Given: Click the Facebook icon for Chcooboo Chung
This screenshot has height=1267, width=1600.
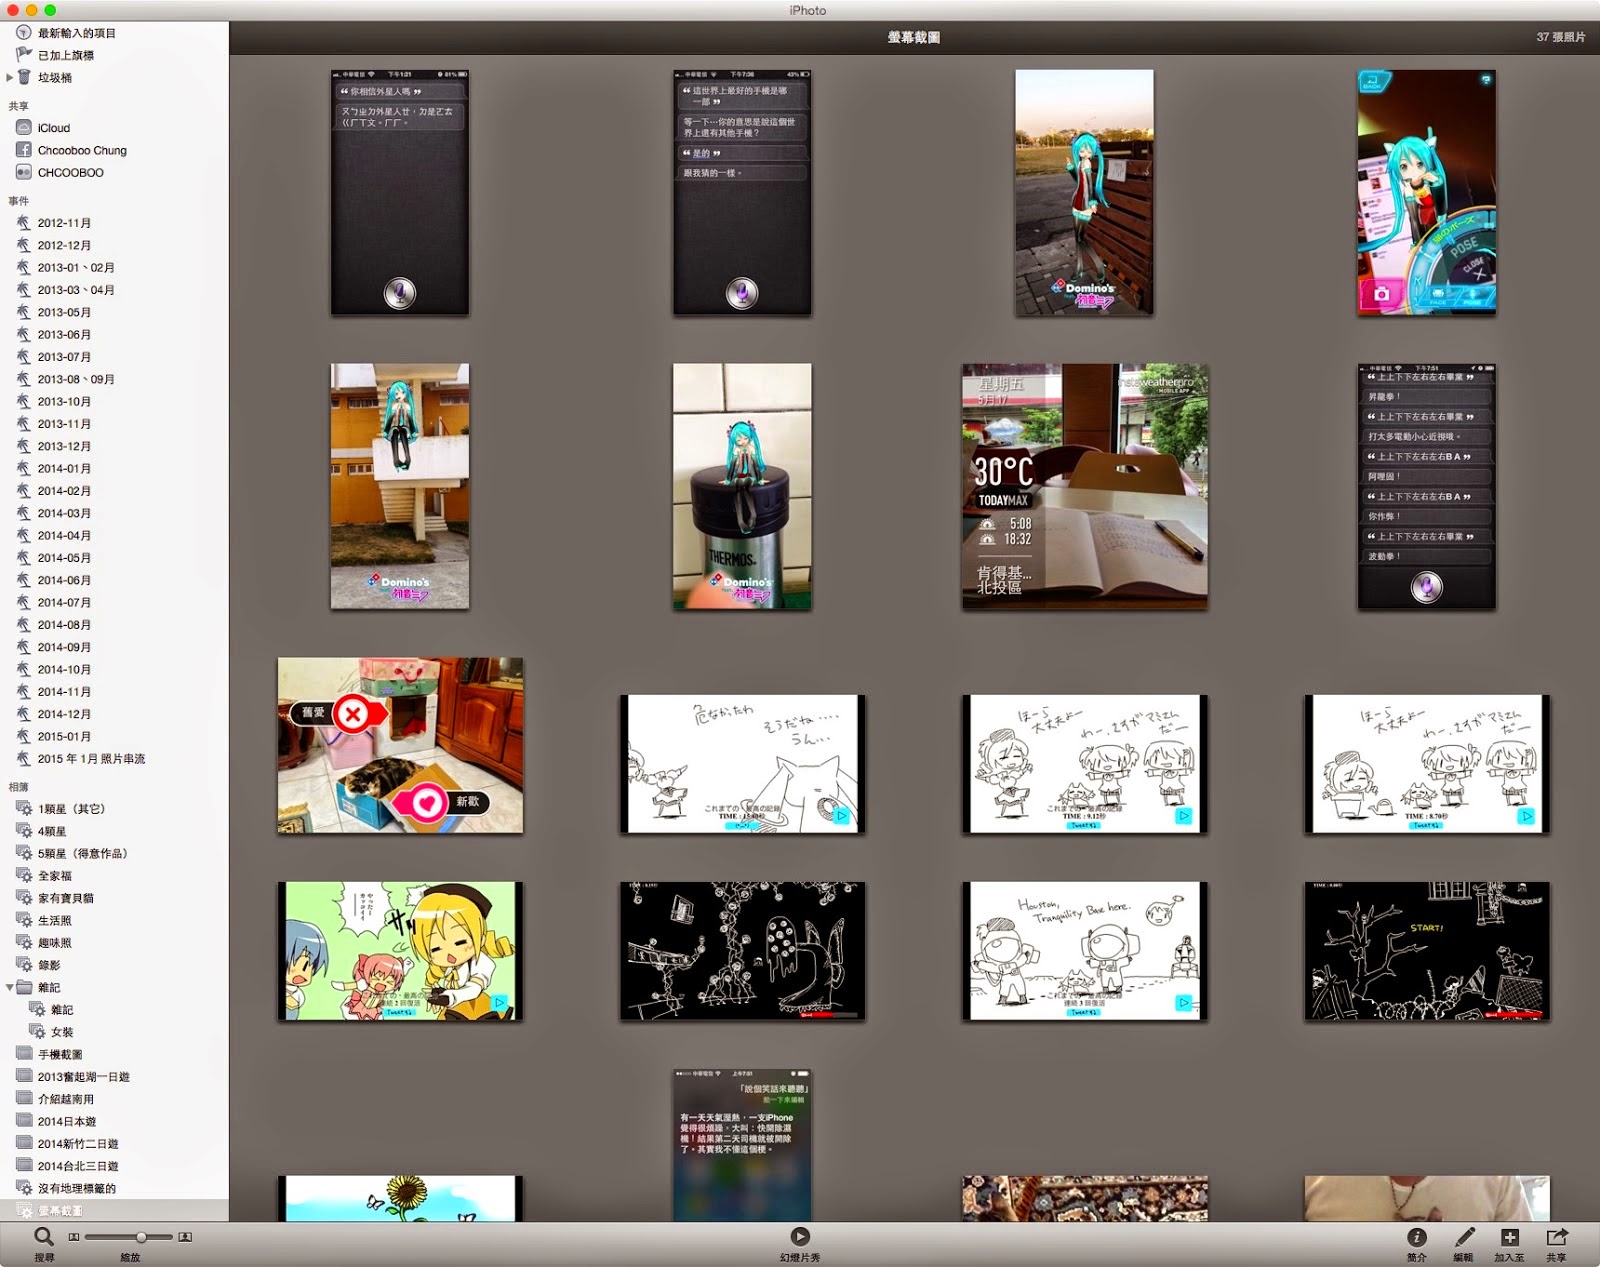Looking at the screenshot, I should (24, 150).
